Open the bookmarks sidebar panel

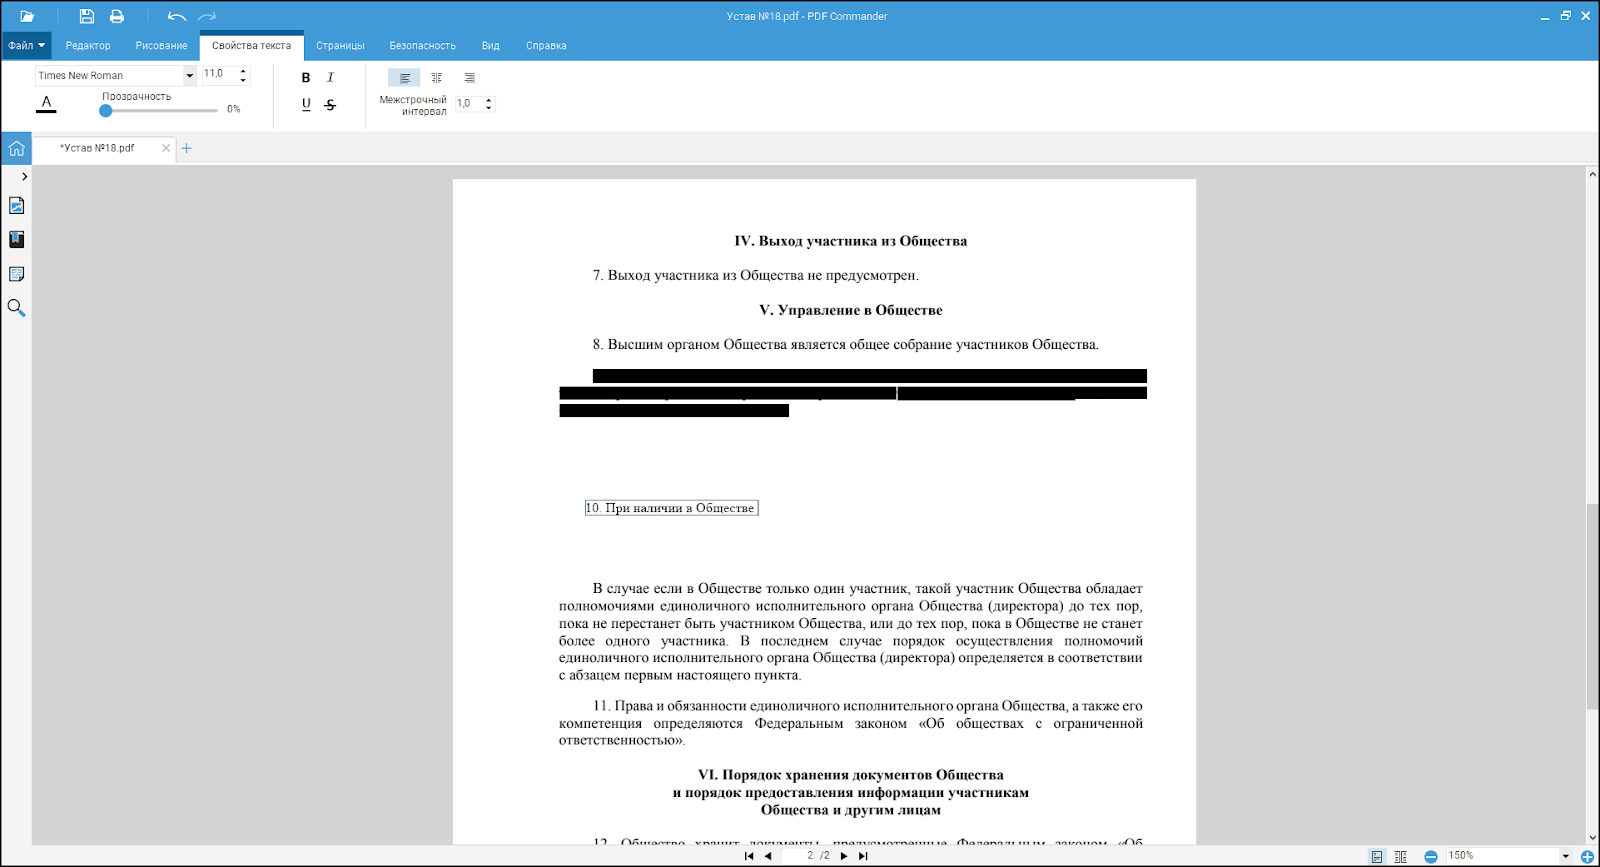pyautogui.click(x=16, y=240)
